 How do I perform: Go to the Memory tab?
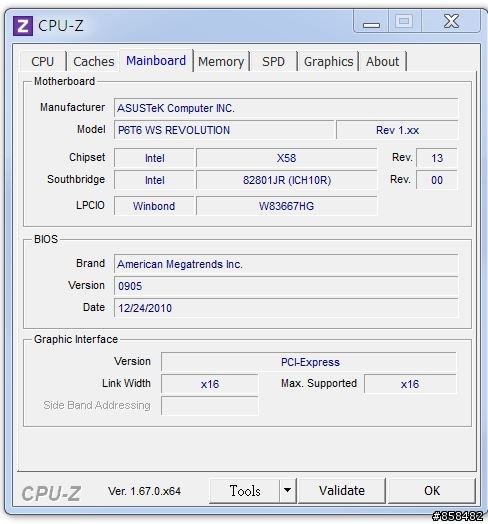click(x=221, y=61)
